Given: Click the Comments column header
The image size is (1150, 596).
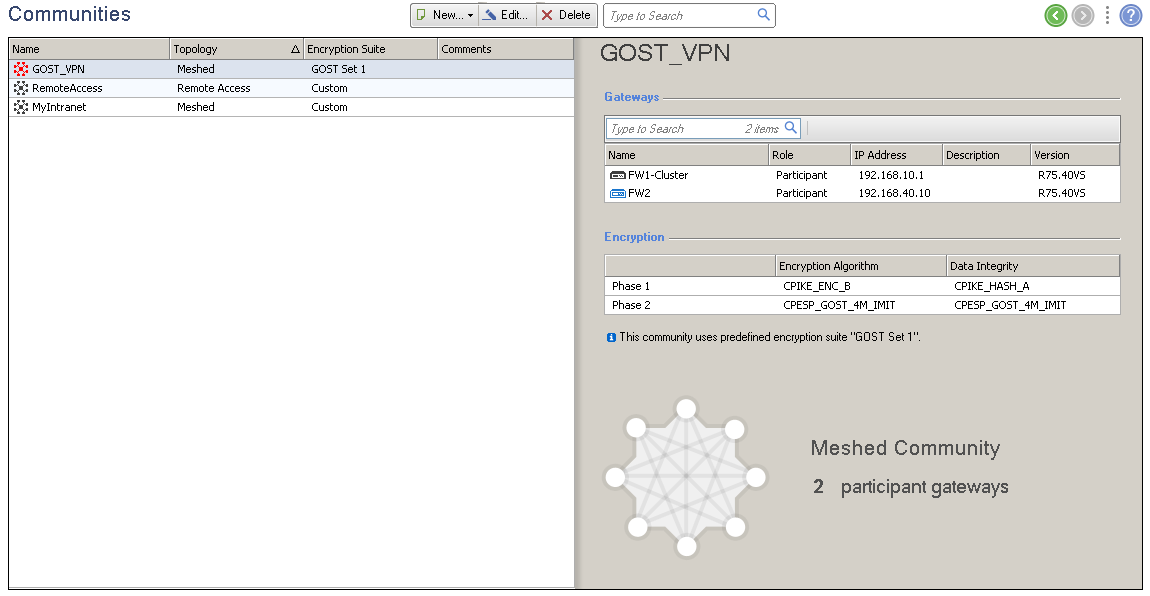Looking at the screenshot, I should coord(505,49).
